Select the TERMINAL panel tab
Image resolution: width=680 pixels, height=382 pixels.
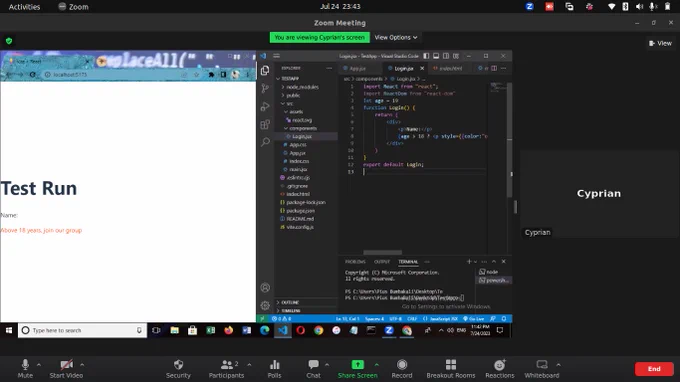[408, 262]
